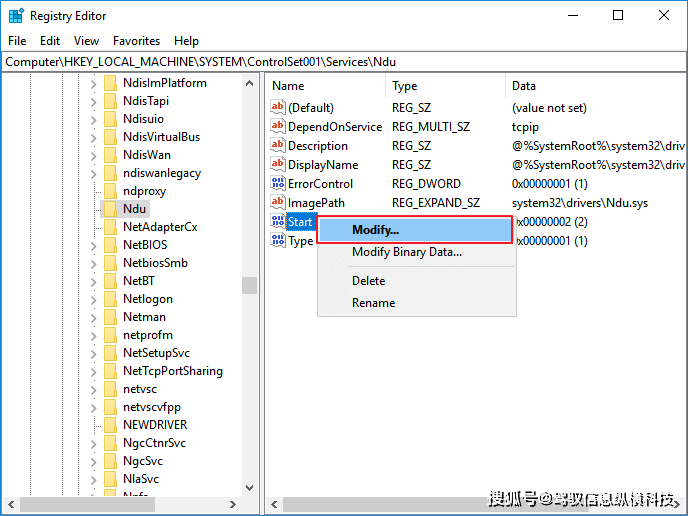Choose Rename from the context menu
This screenshot has width=688, height=516.
(373, 303)
